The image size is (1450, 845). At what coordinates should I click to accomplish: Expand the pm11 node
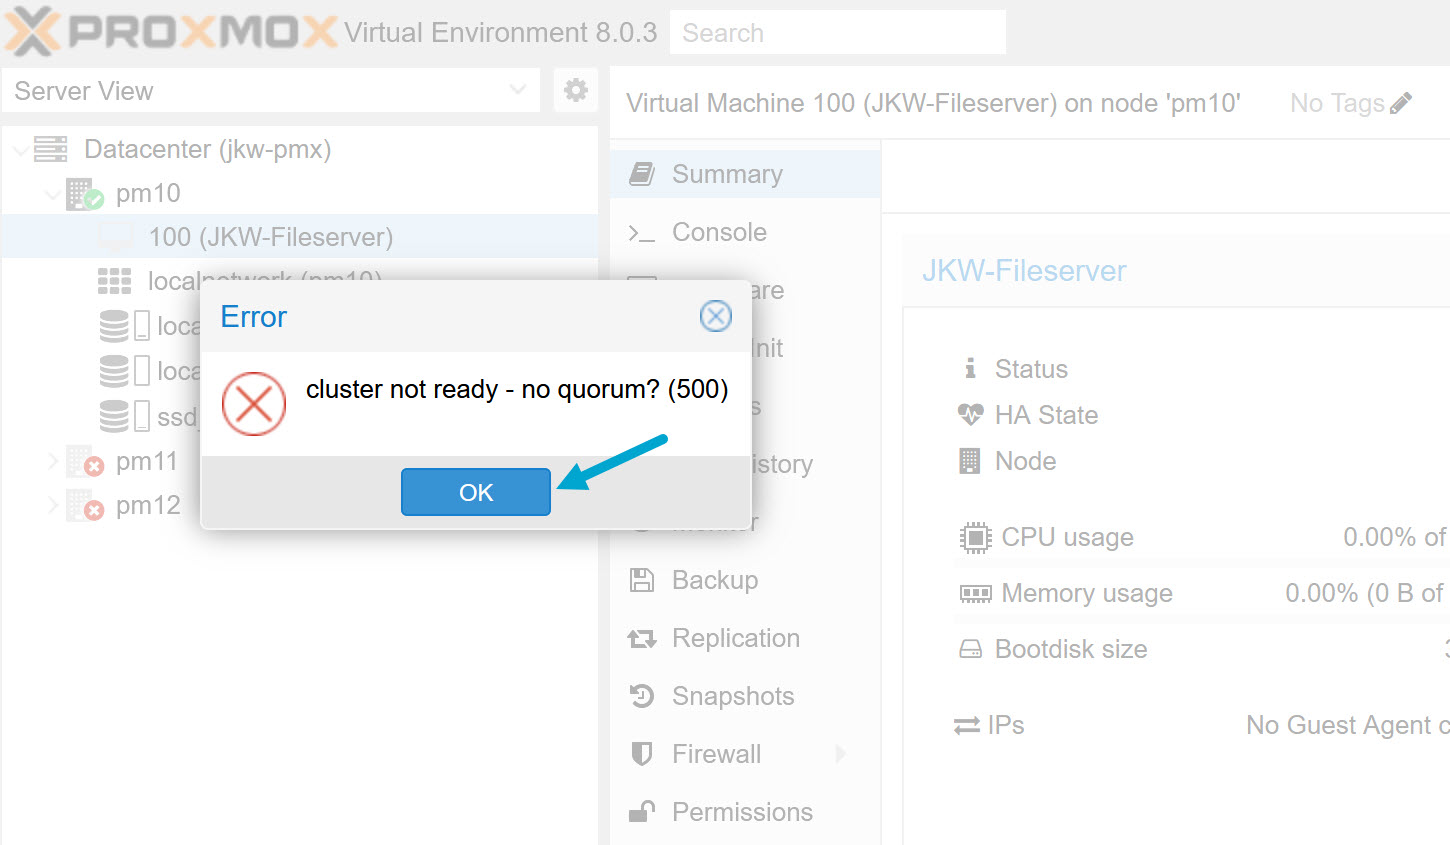pyautogui.click(x=53, y=461)
